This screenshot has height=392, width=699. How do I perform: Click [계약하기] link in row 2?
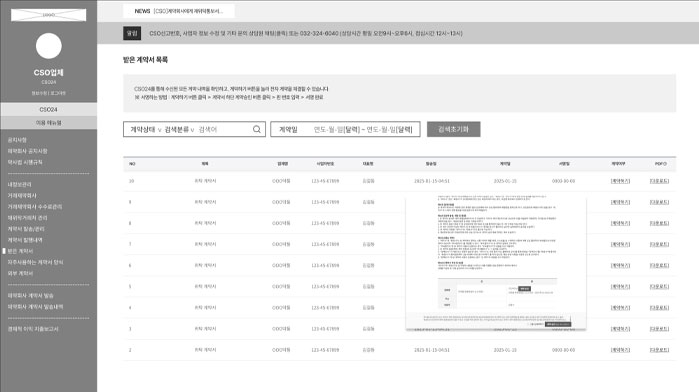point(620,350)
